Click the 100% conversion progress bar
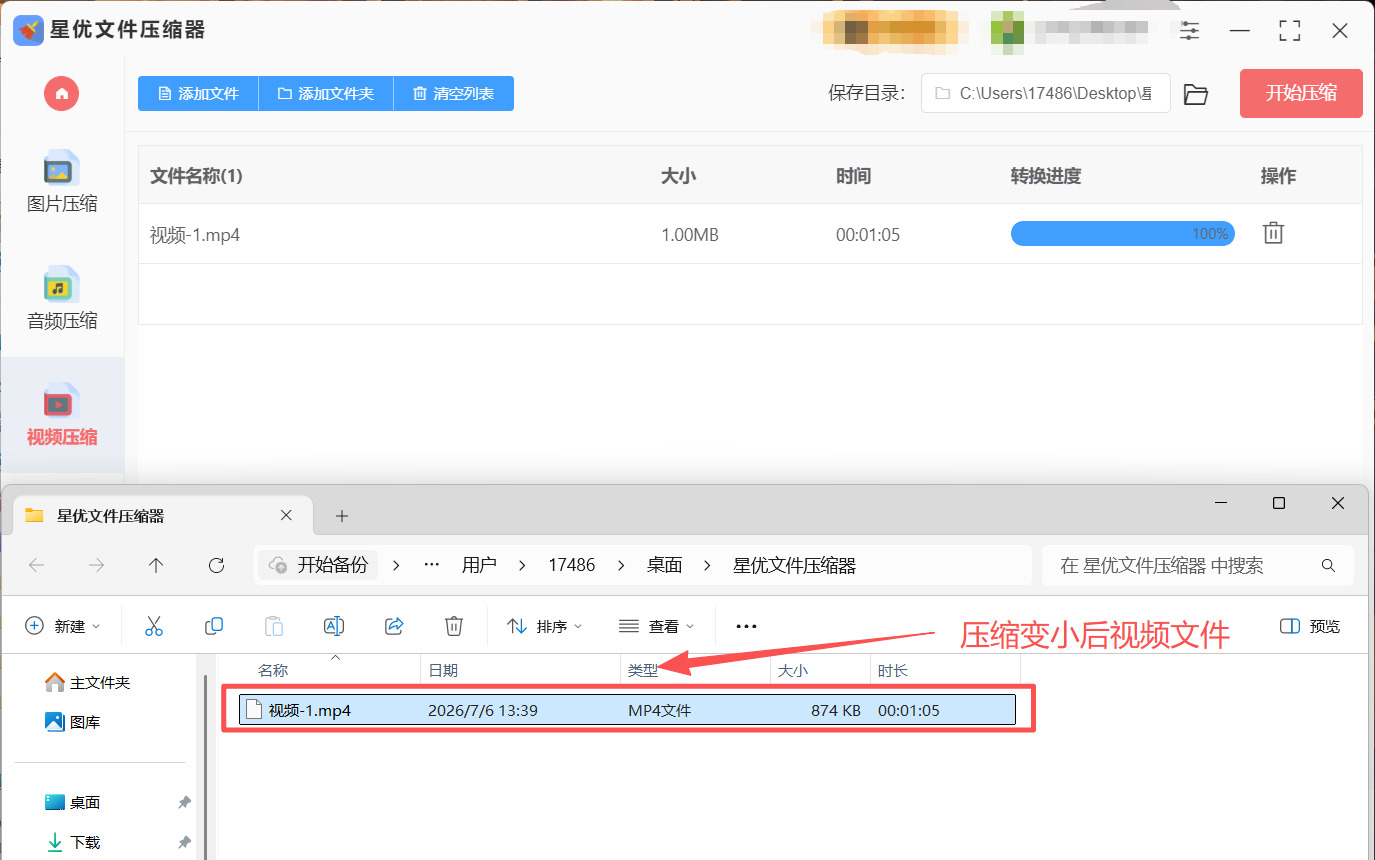This screenshot has height=860, width=1375. click(1122, 234)
